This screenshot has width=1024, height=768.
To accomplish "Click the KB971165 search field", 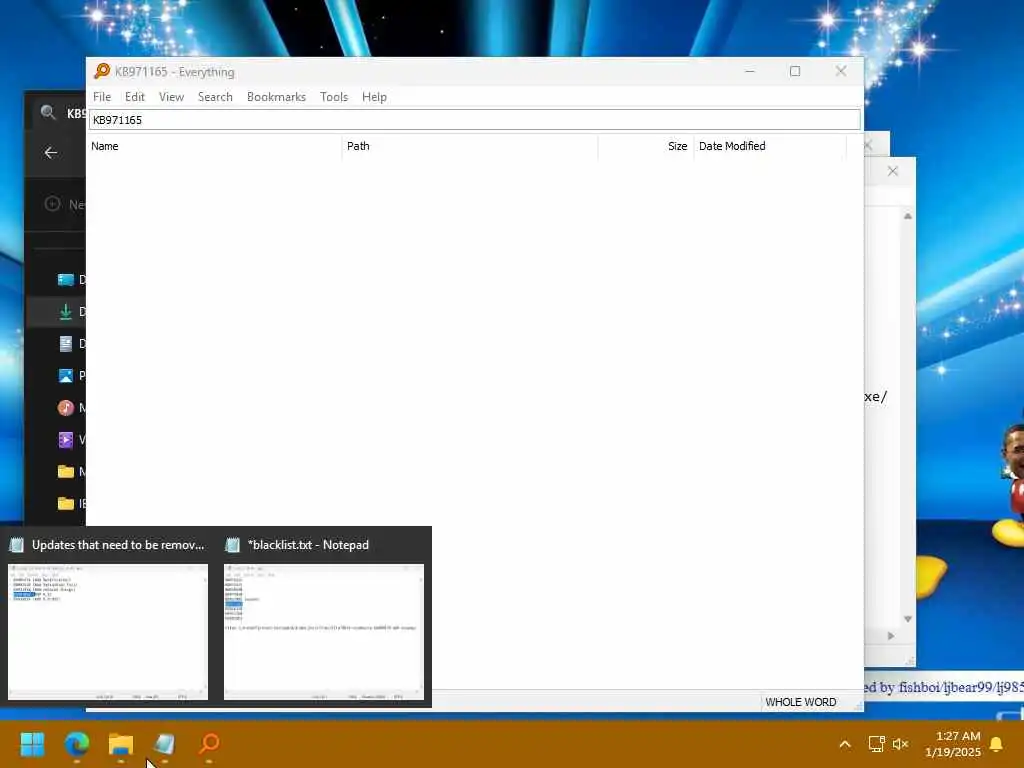I will click(474, 120).
